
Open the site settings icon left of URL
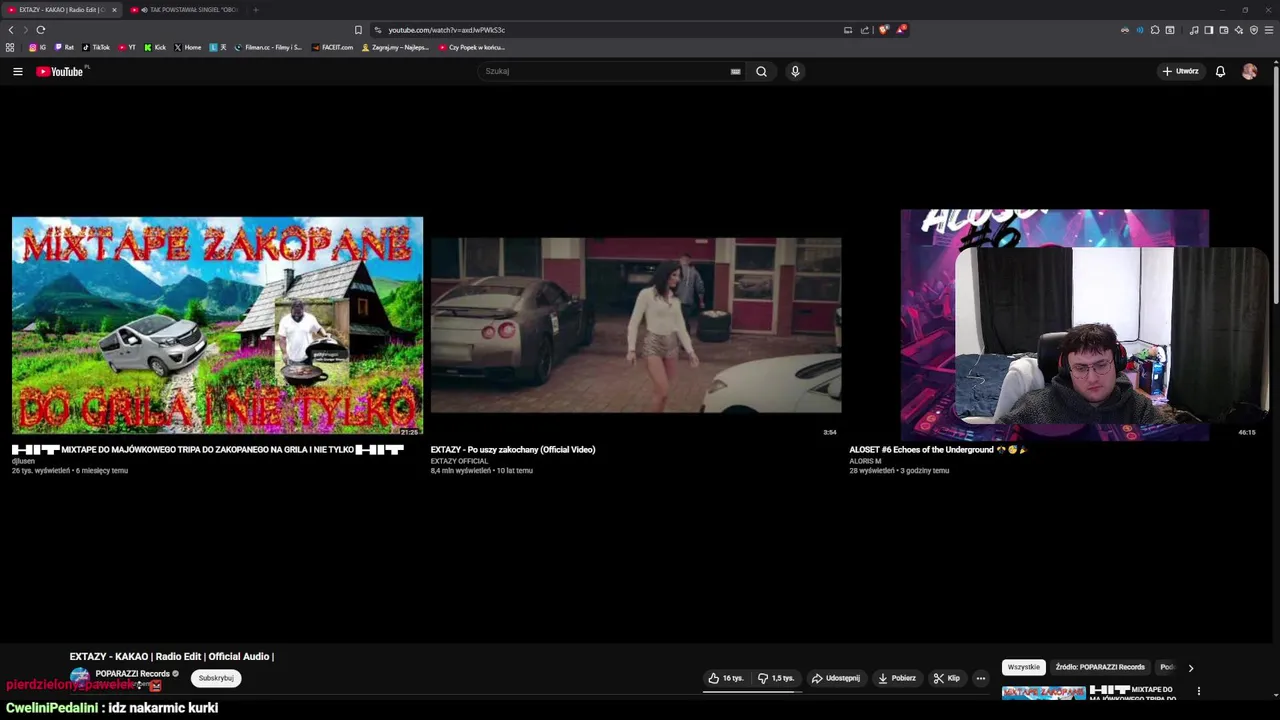click(377, 30)
